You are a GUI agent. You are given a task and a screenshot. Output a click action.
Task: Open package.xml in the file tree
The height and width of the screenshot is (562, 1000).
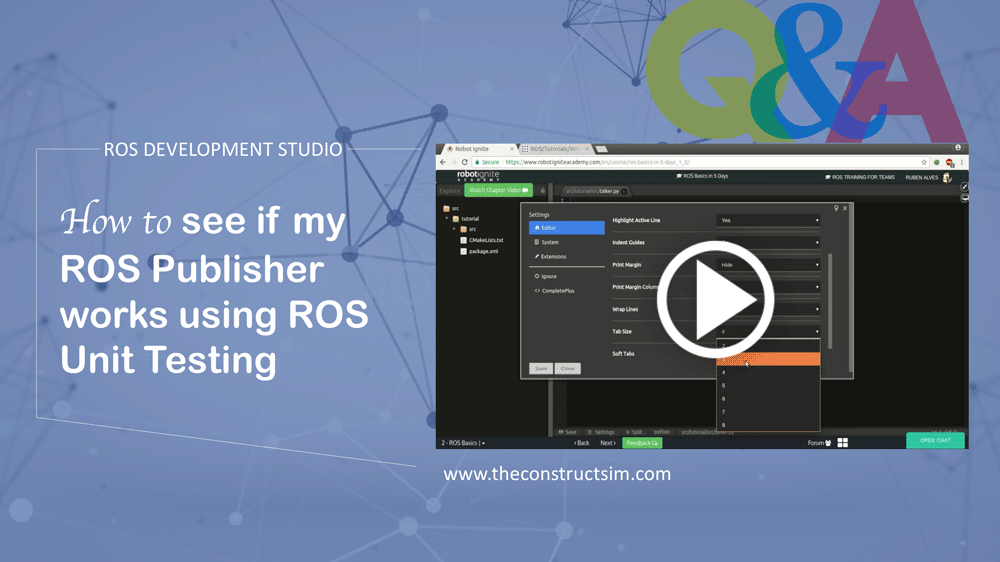coord(479,251)
